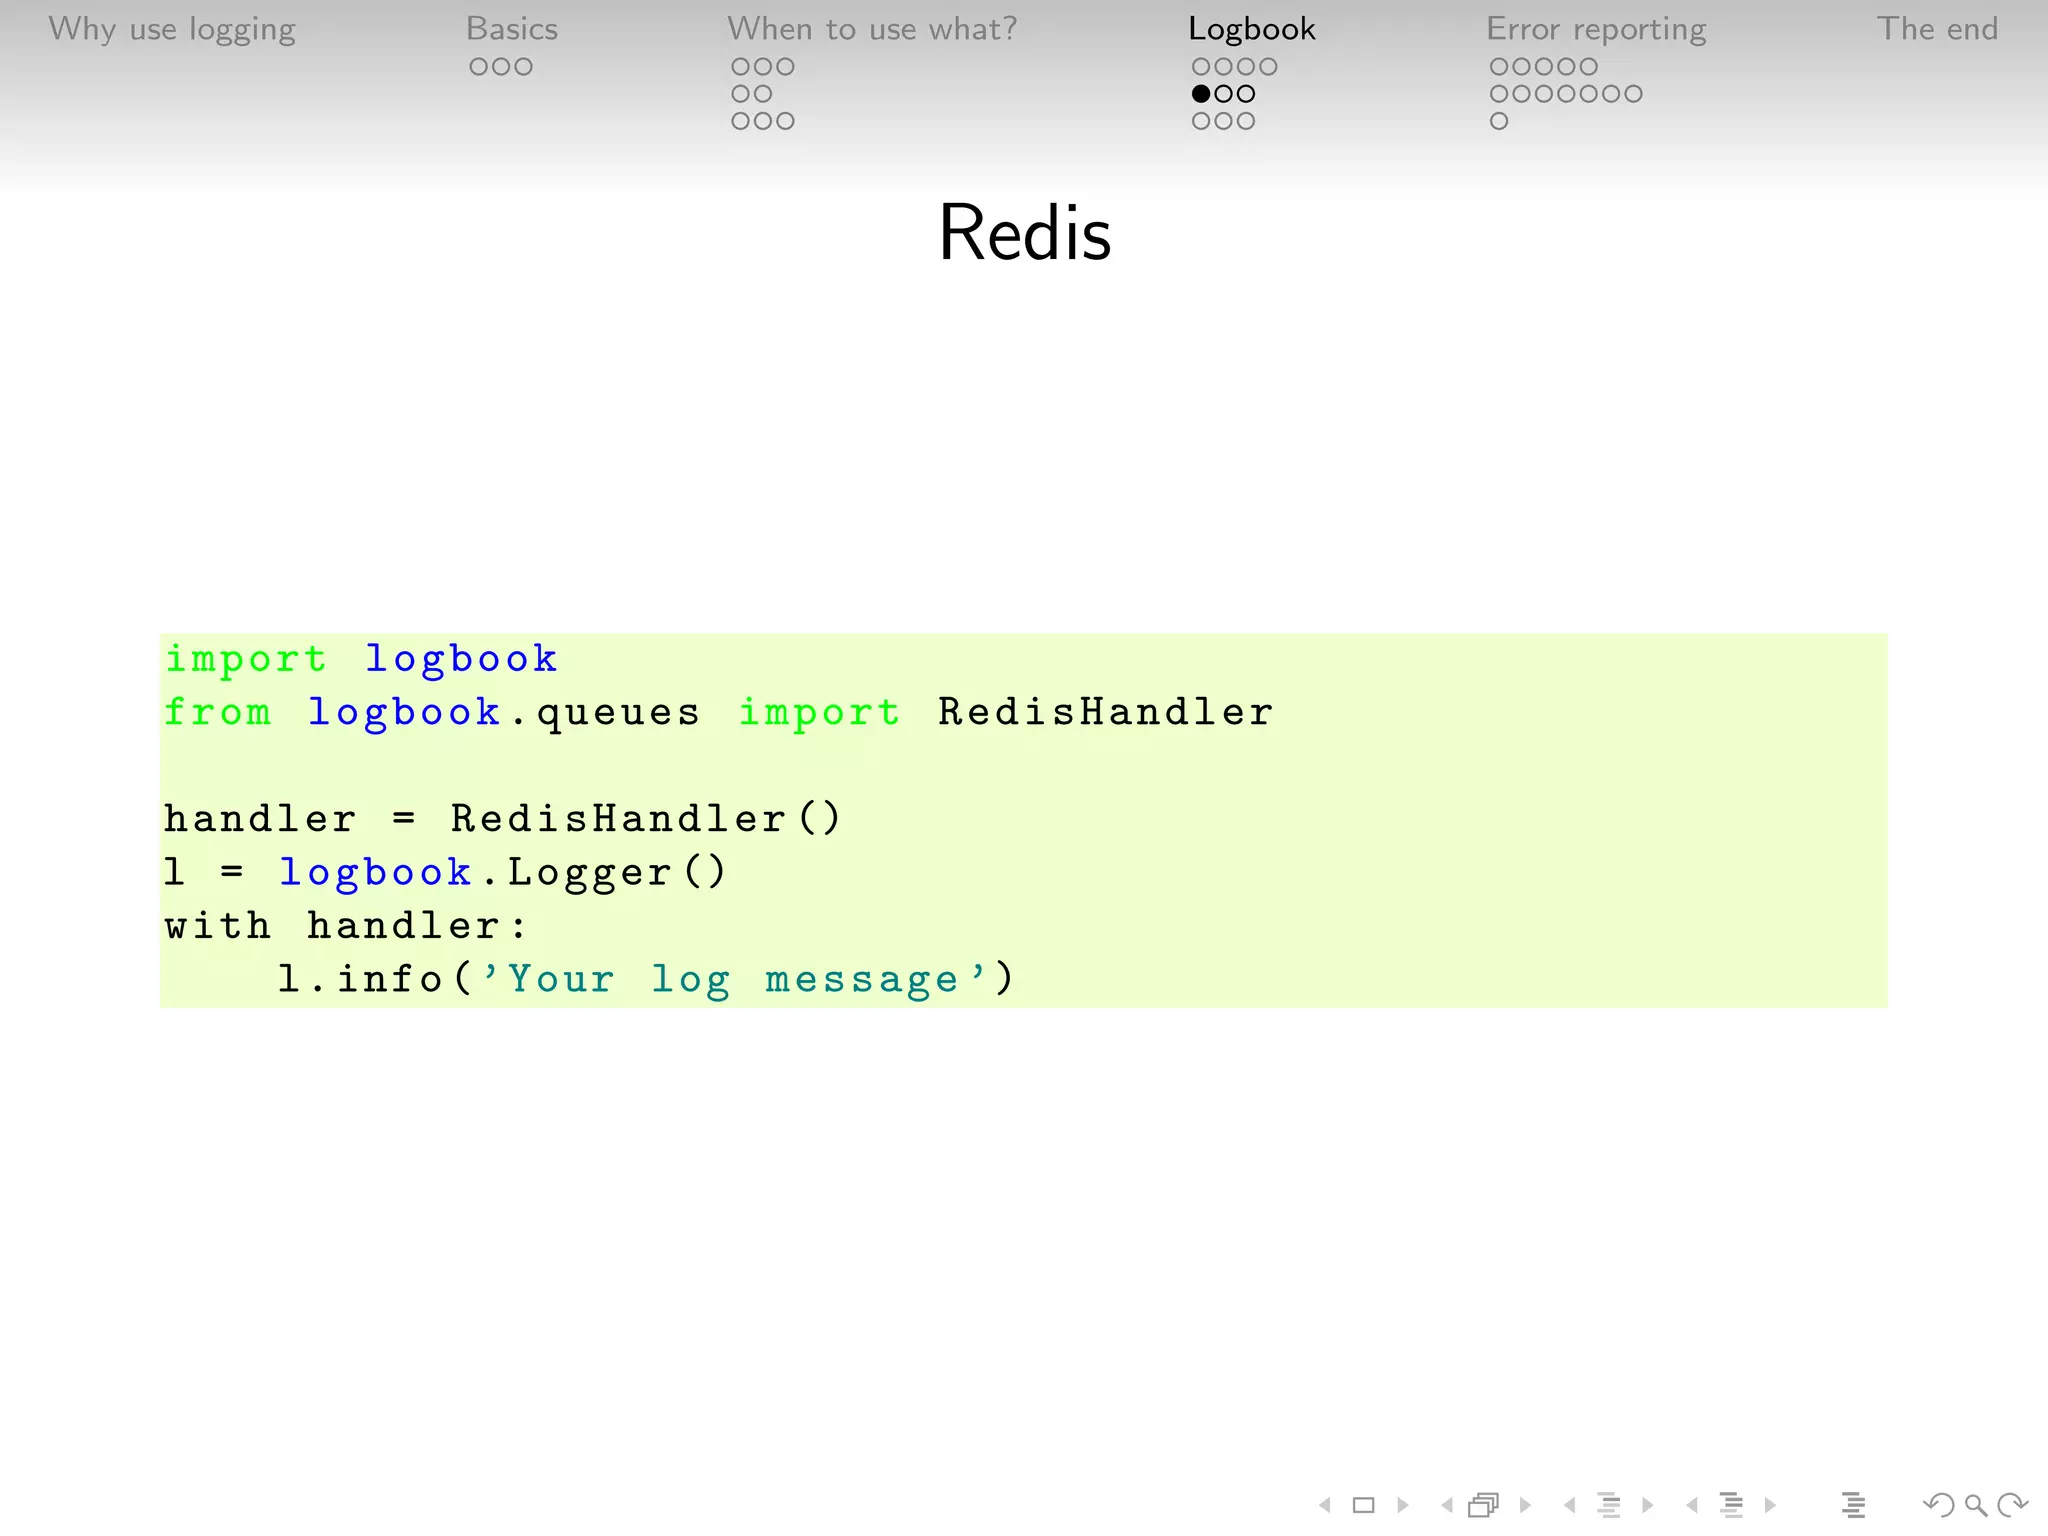Click the presentation outline icon
This screenshot has width=2048, height=1536.
(1853, 1504)
